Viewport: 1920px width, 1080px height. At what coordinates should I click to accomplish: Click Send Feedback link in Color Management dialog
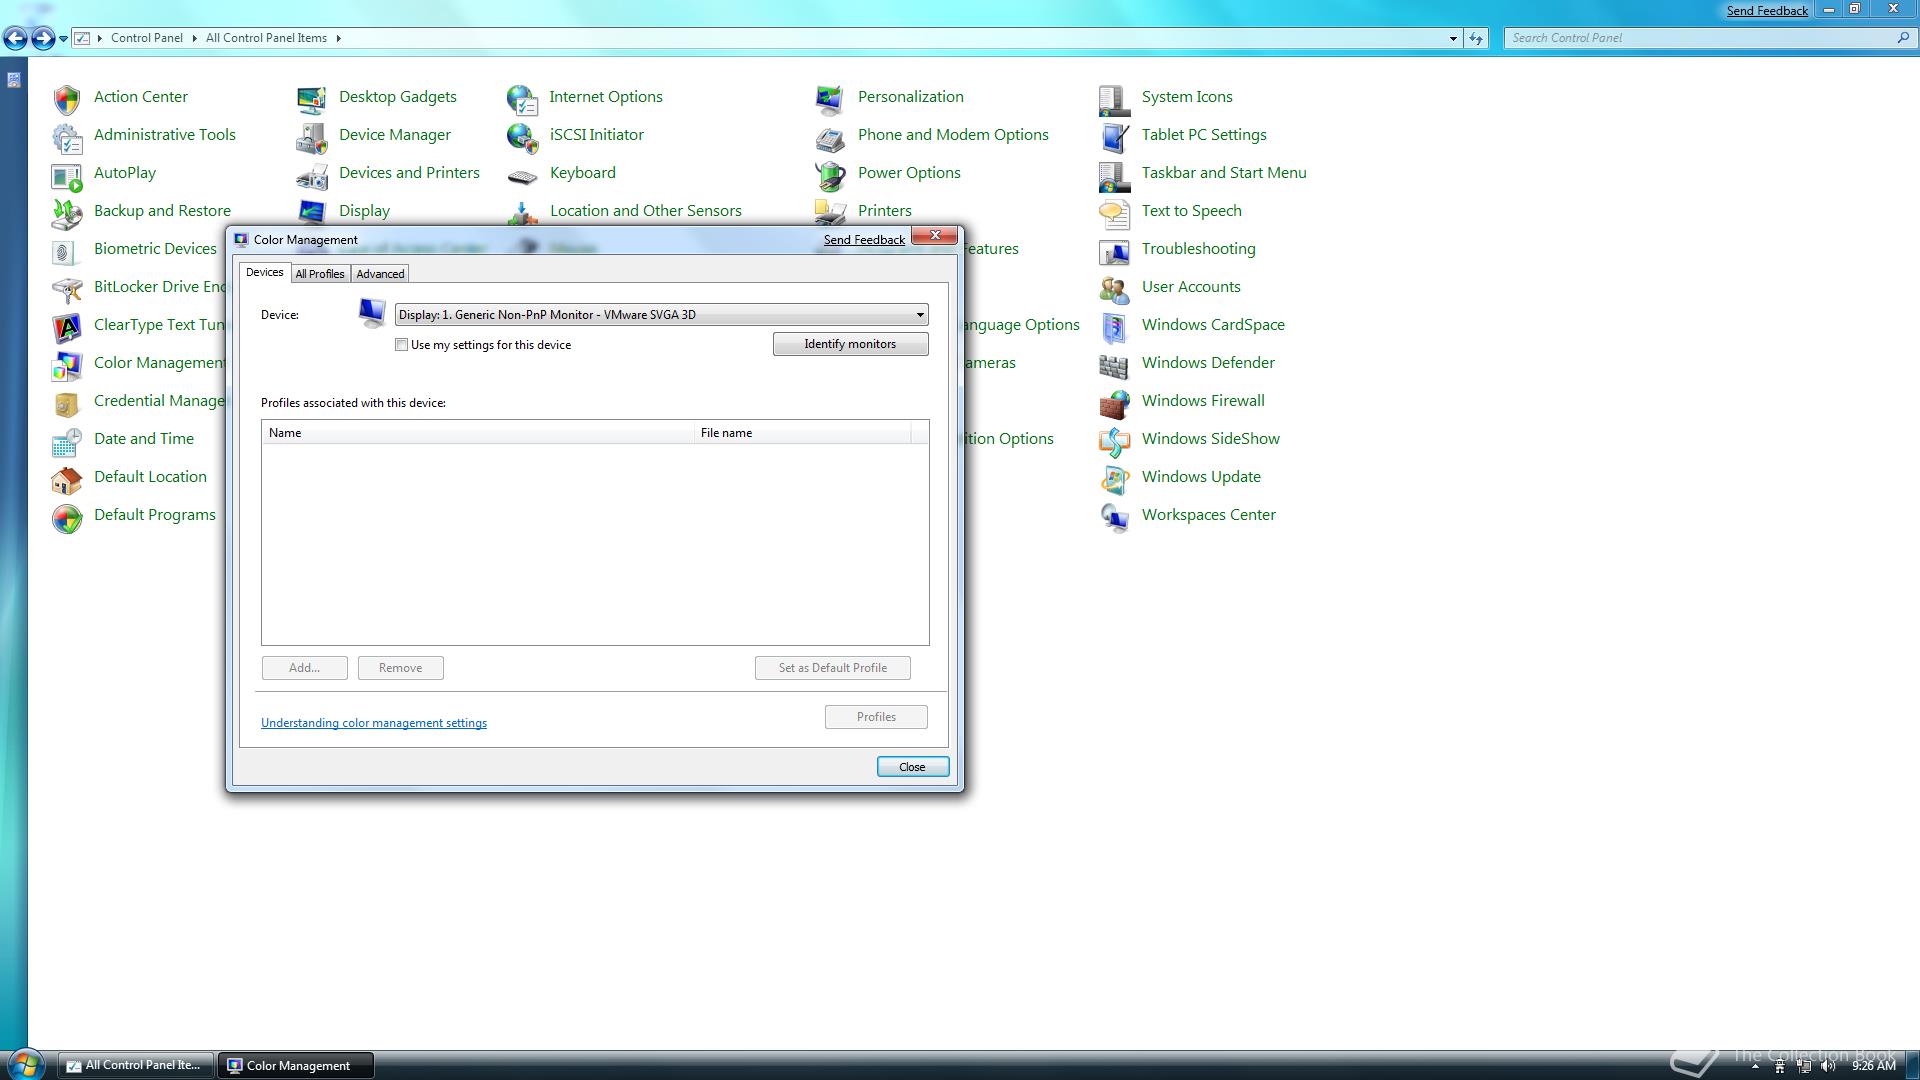click(864, 240)
